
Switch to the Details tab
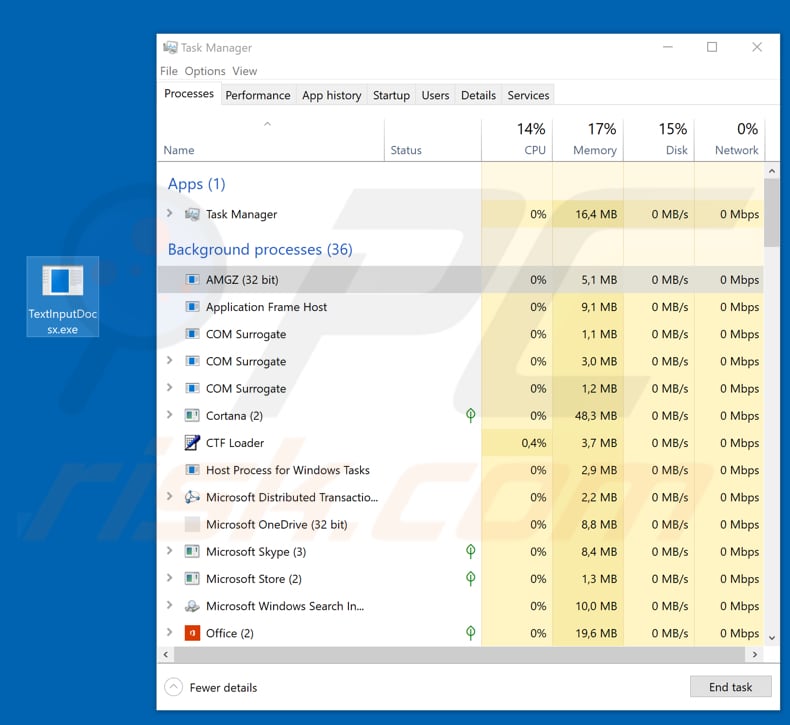(479, 95)
